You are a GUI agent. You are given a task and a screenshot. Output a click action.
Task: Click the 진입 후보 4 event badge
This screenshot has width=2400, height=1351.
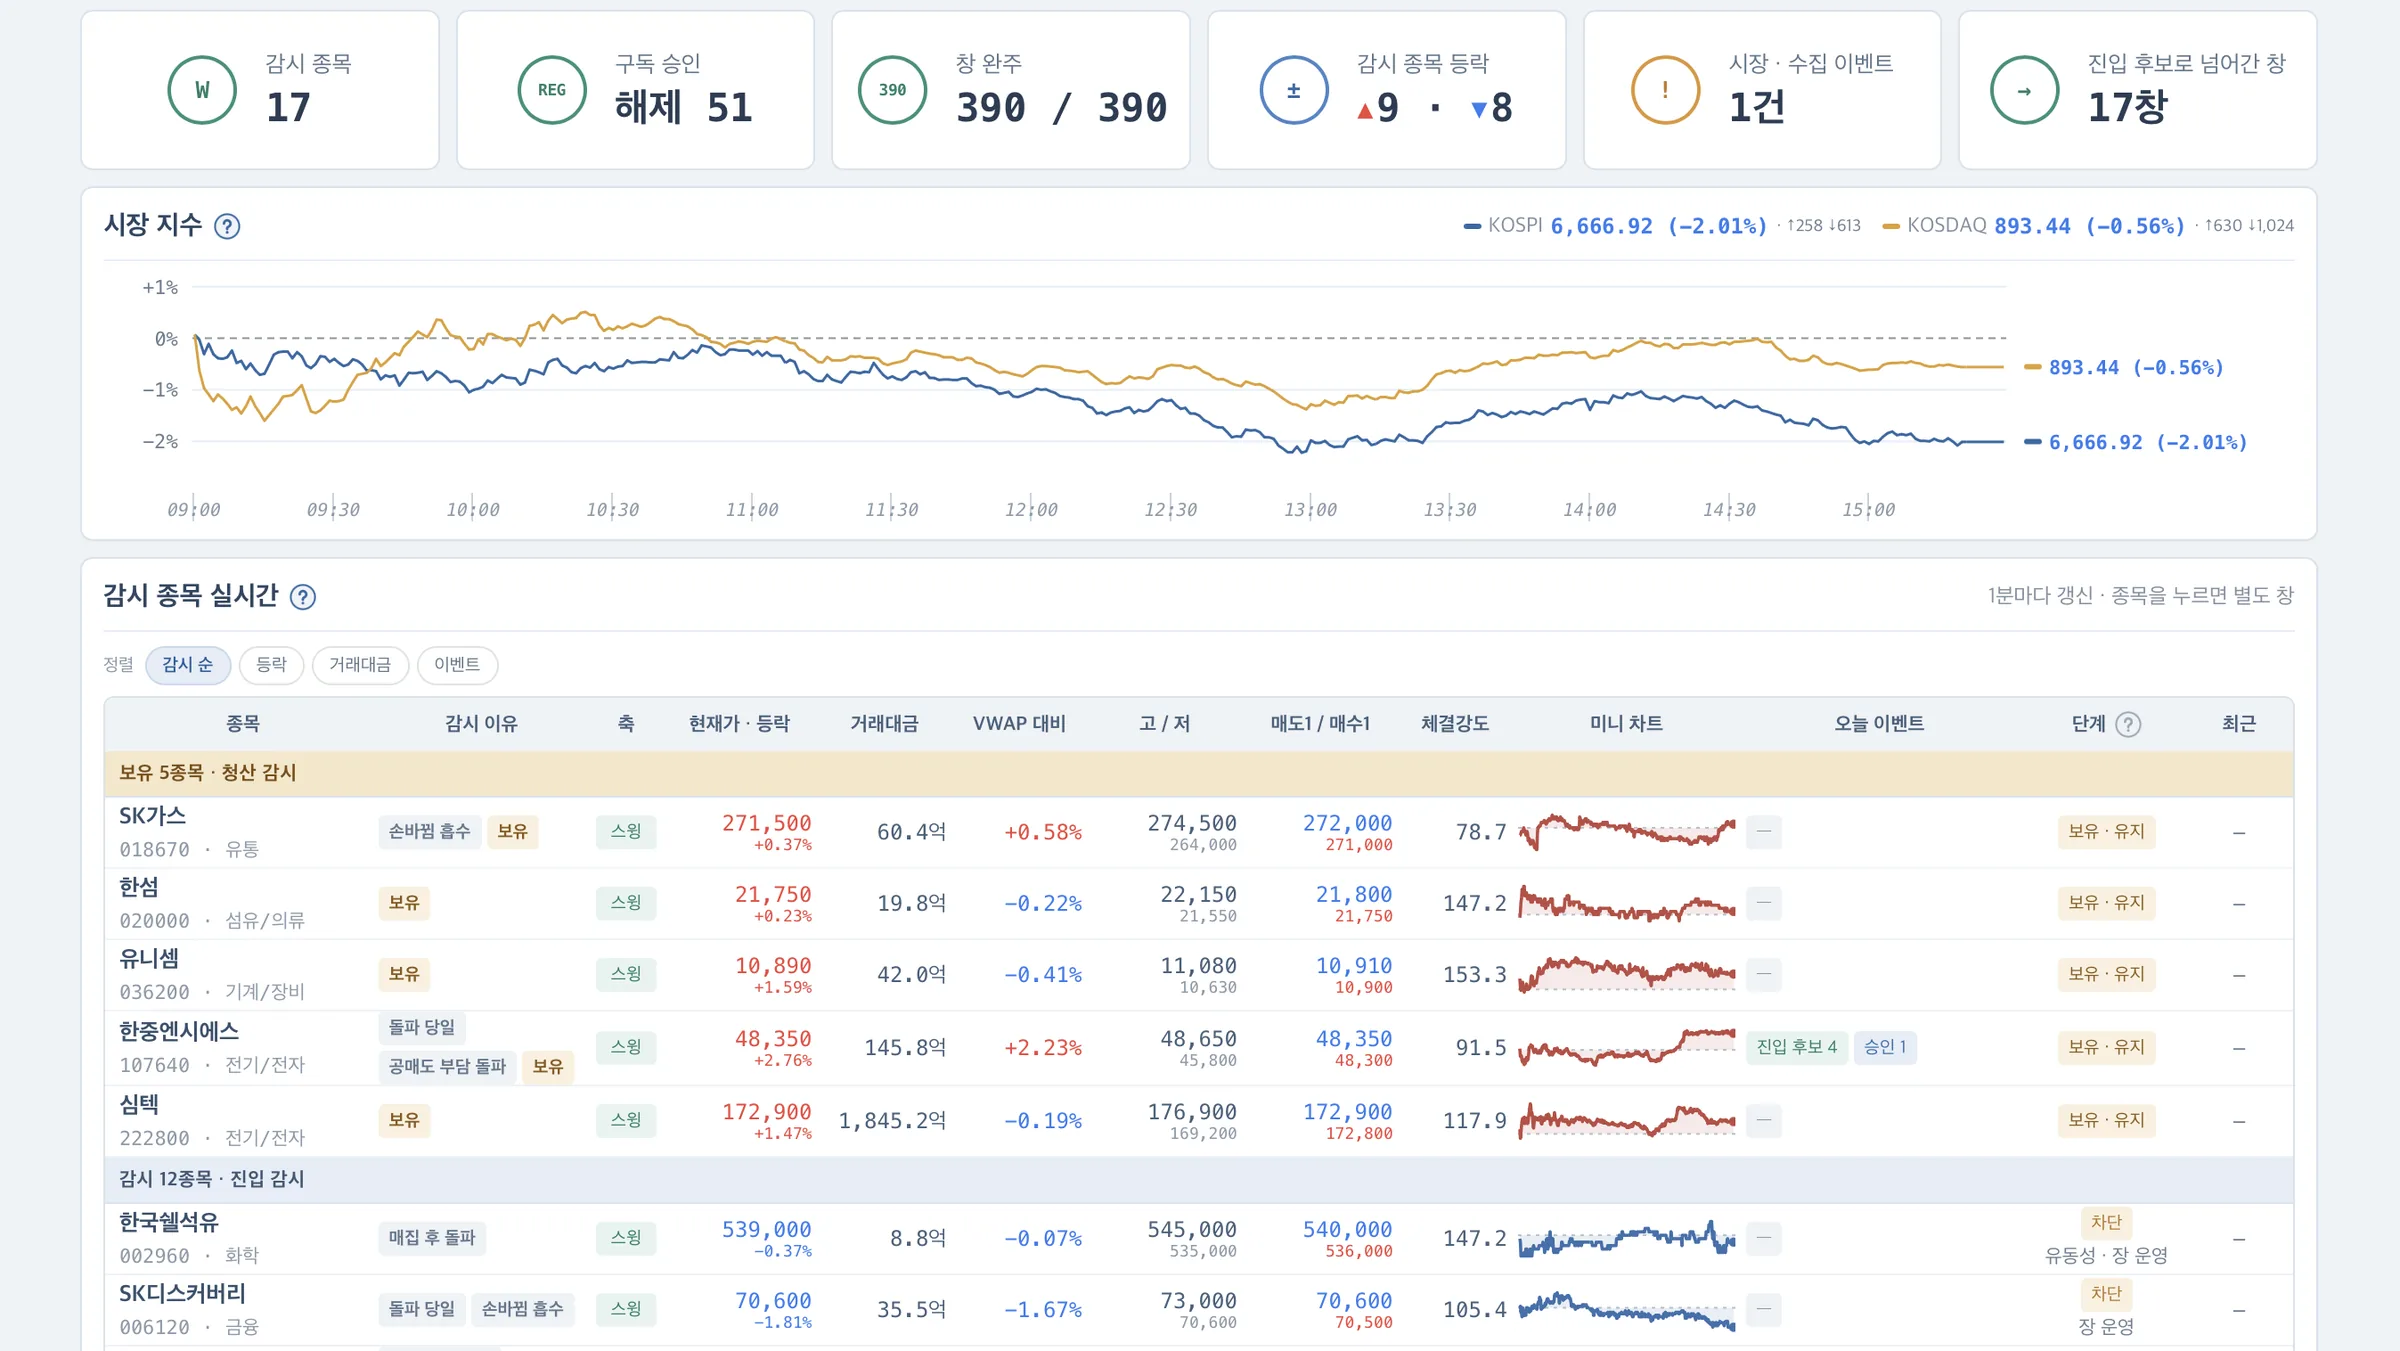click(1797, 1047)
